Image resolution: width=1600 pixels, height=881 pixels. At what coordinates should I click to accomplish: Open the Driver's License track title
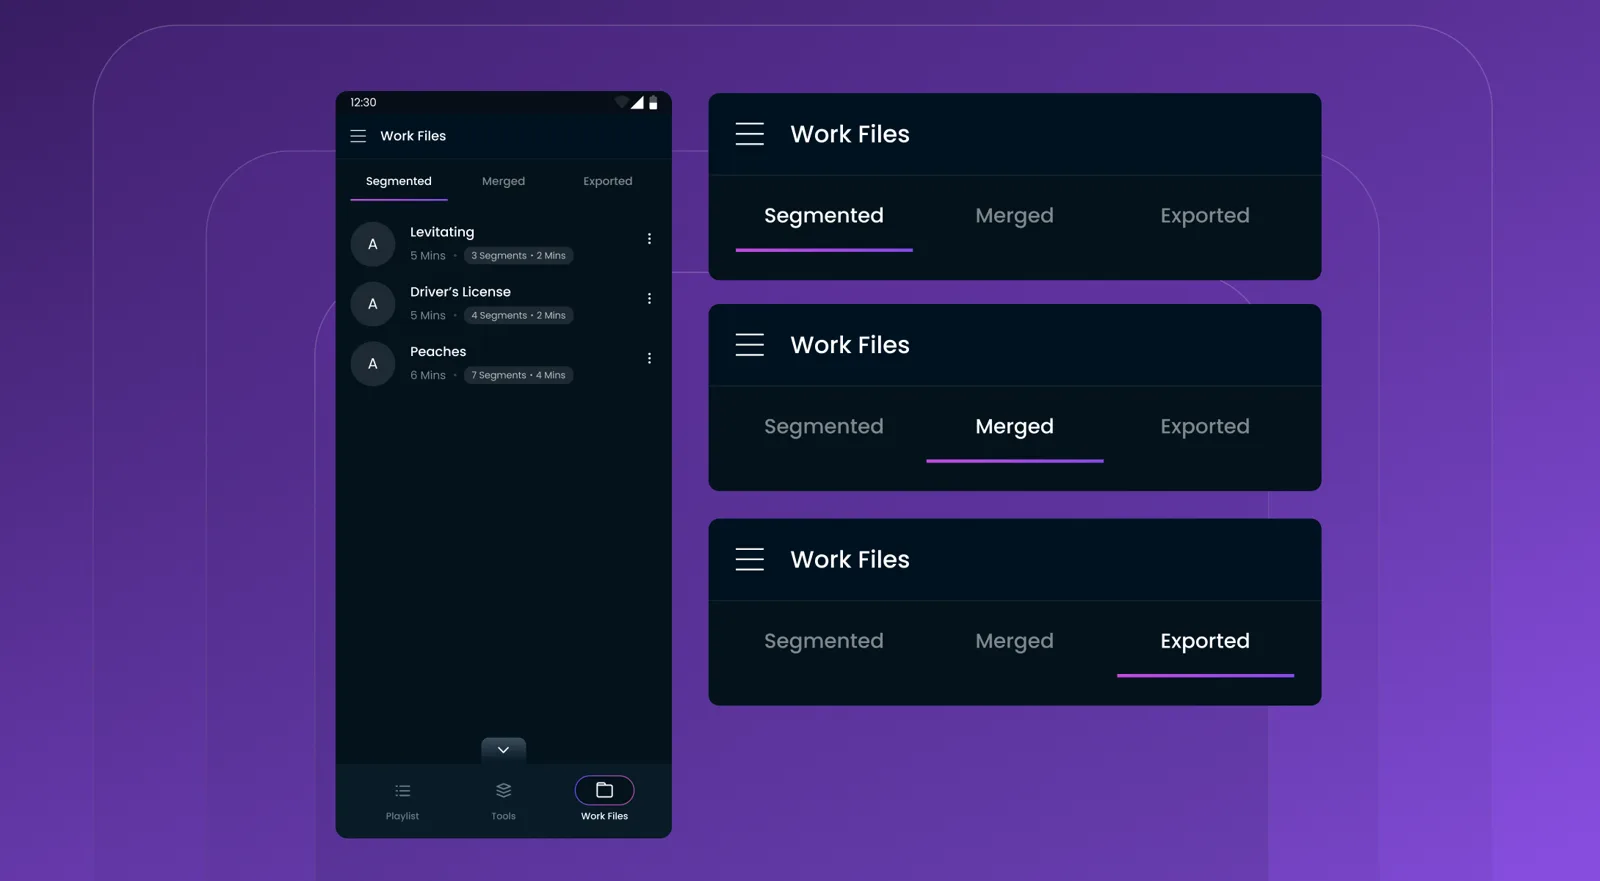click(460, 292)
